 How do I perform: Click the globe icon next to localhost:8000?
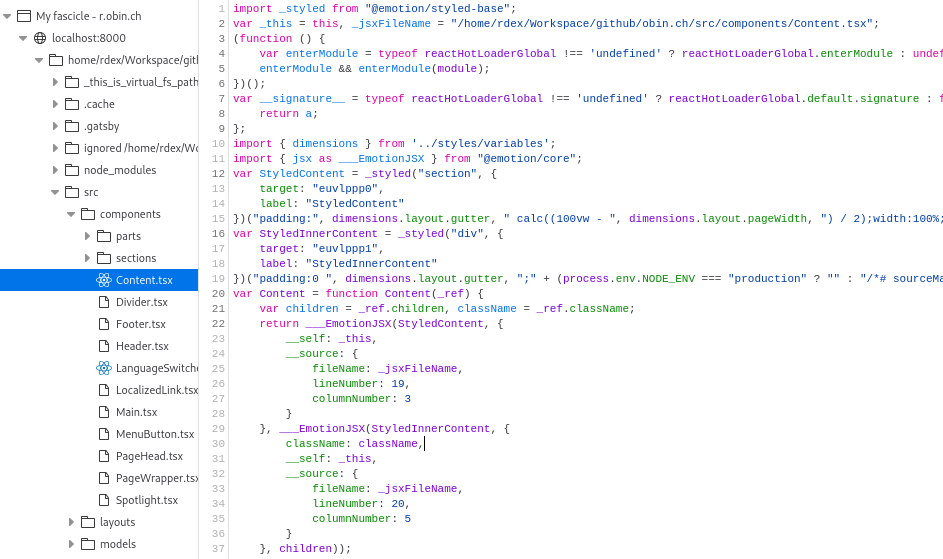[40, 38]
